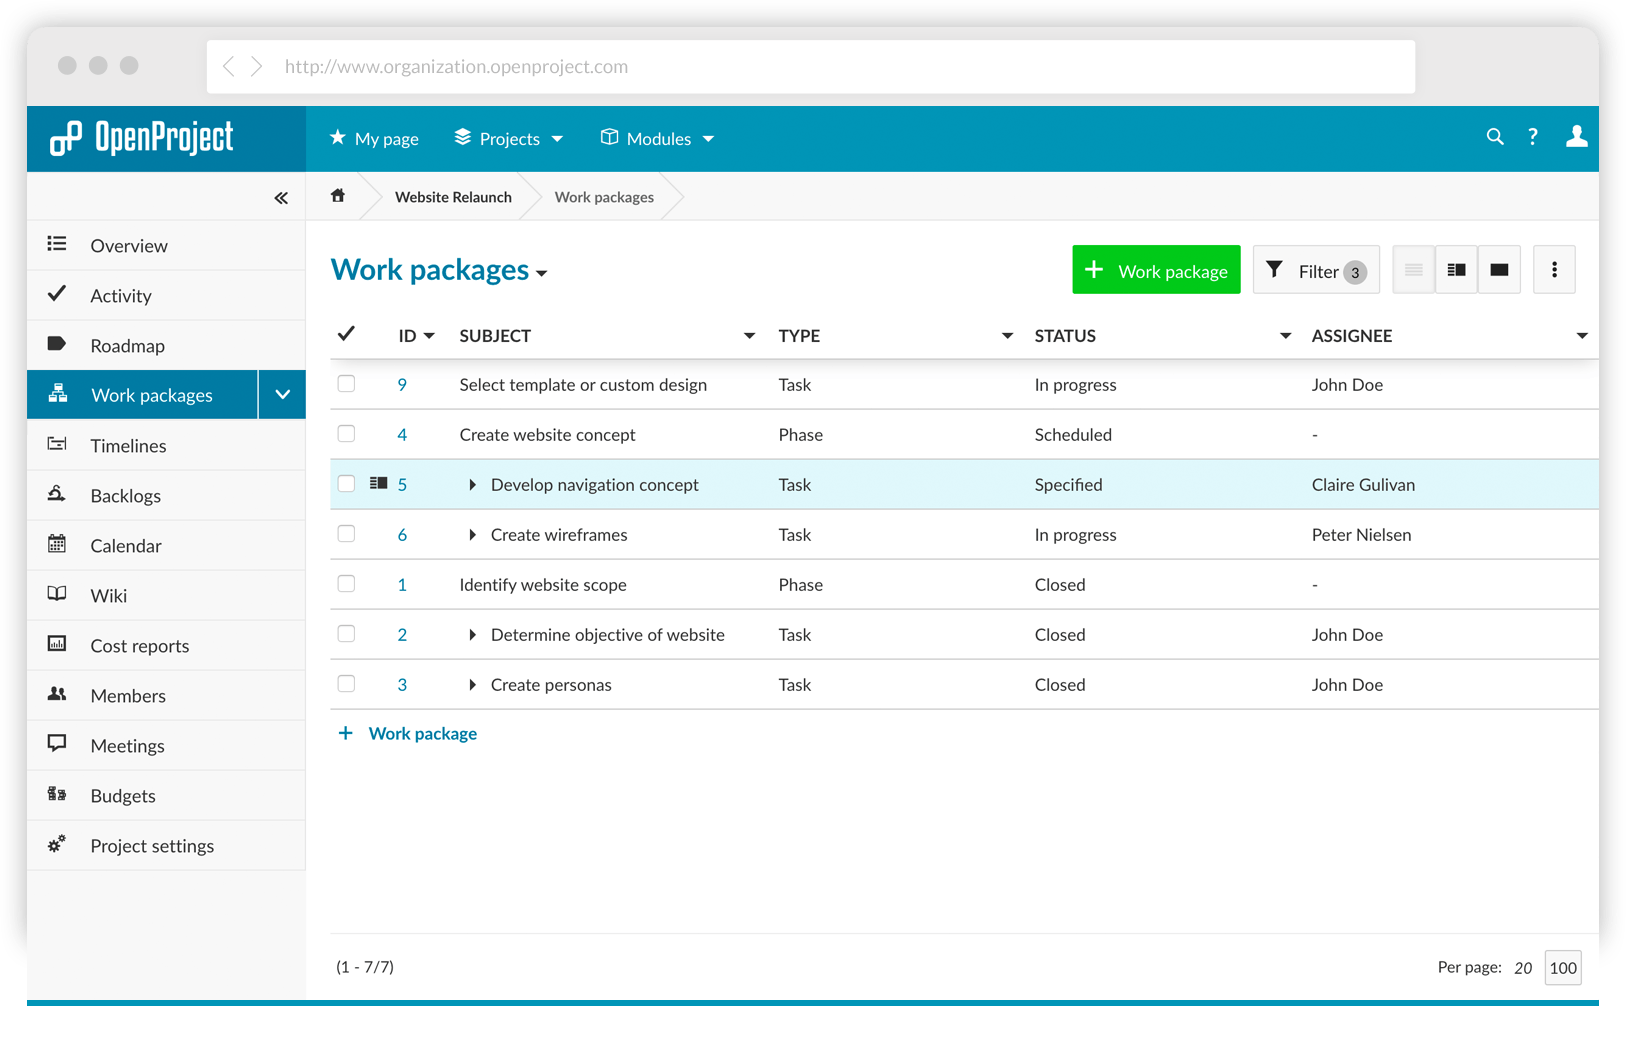The height and width of the screenshot is (1037, 1626).
Task: Select the Backlogs module in the sidebar
Action: [125, 495]
